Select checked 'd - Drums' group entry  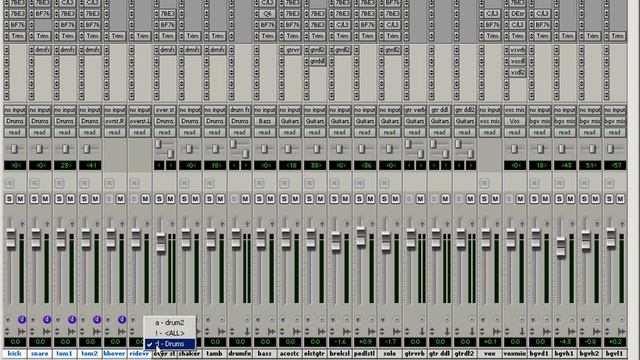pos(170,344)
